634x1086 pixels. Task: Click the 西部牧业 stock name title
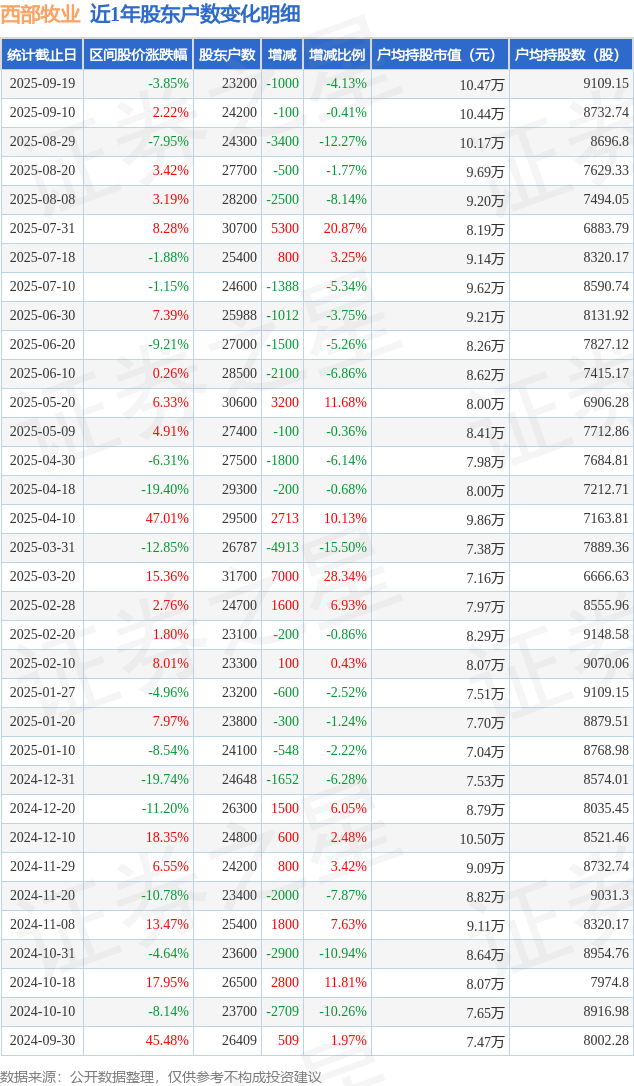(x=40, y=14)
